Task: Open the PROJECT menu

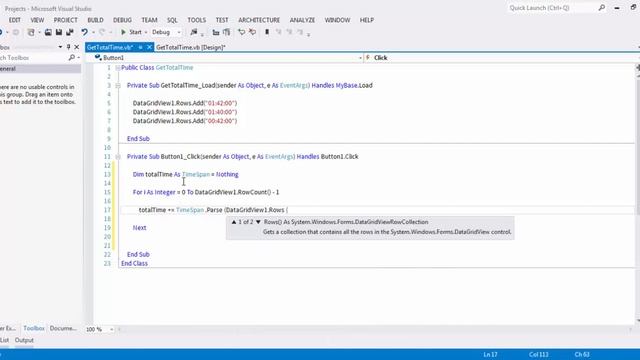Action: 65,20
